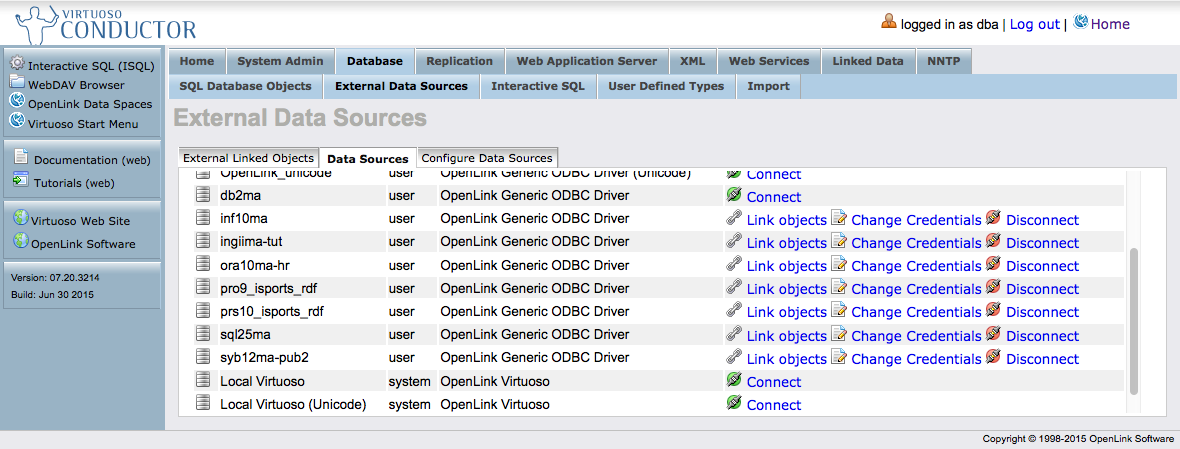Click the Home globe icon at top right

[1080, 22]
